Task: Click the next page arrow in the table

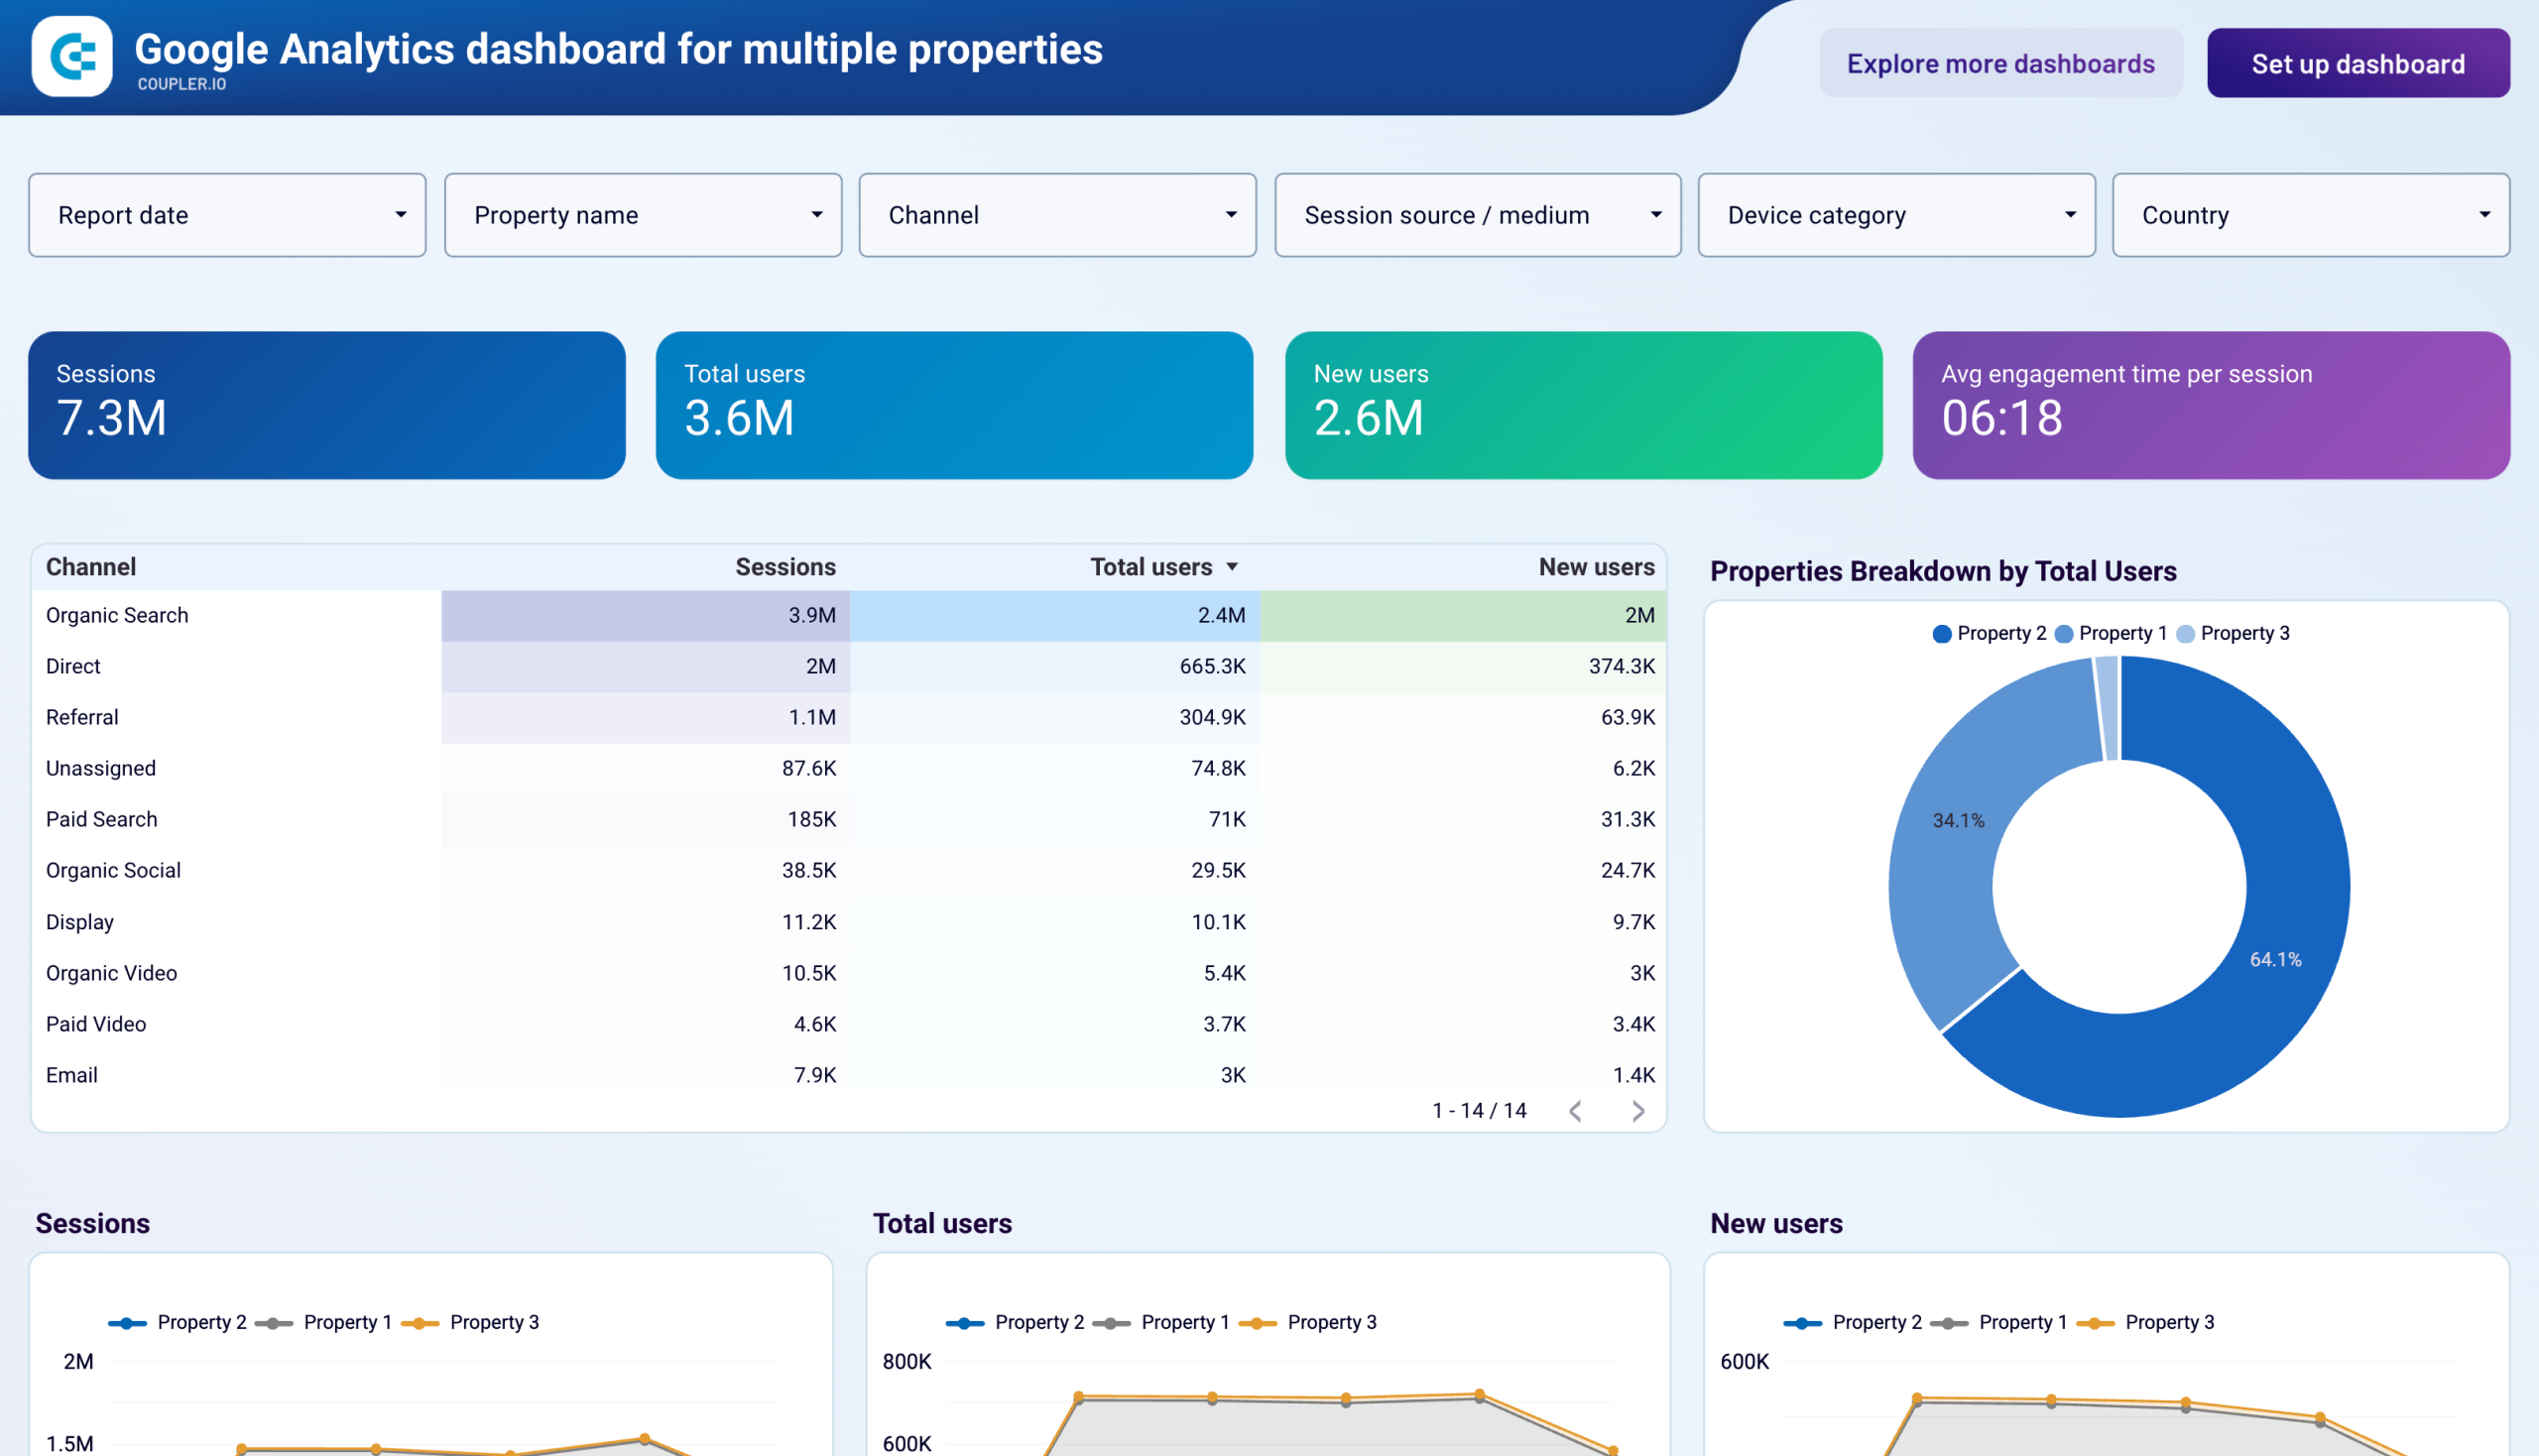Action: tap(1637, 1110)
